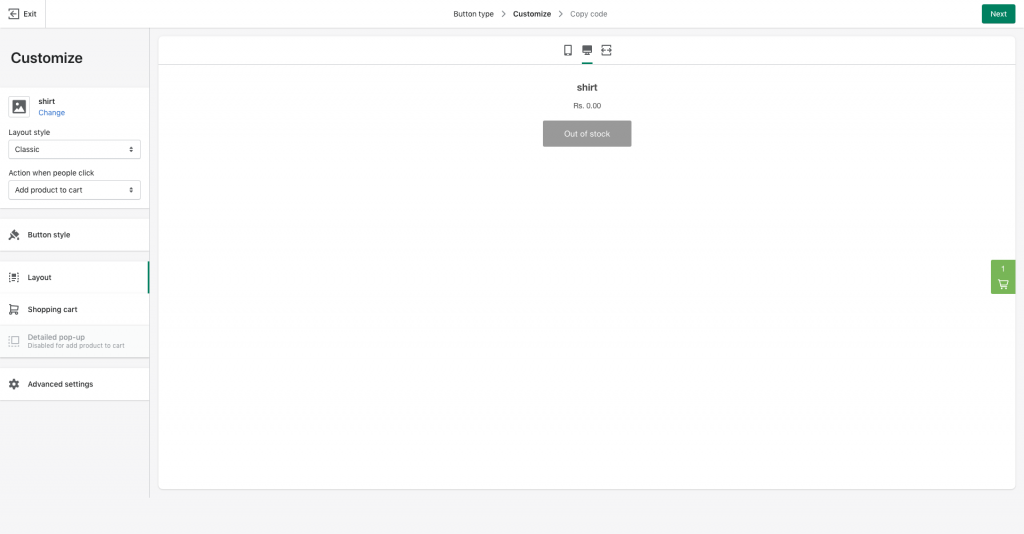Open Advanced settings section label

(x=60, y=385)
